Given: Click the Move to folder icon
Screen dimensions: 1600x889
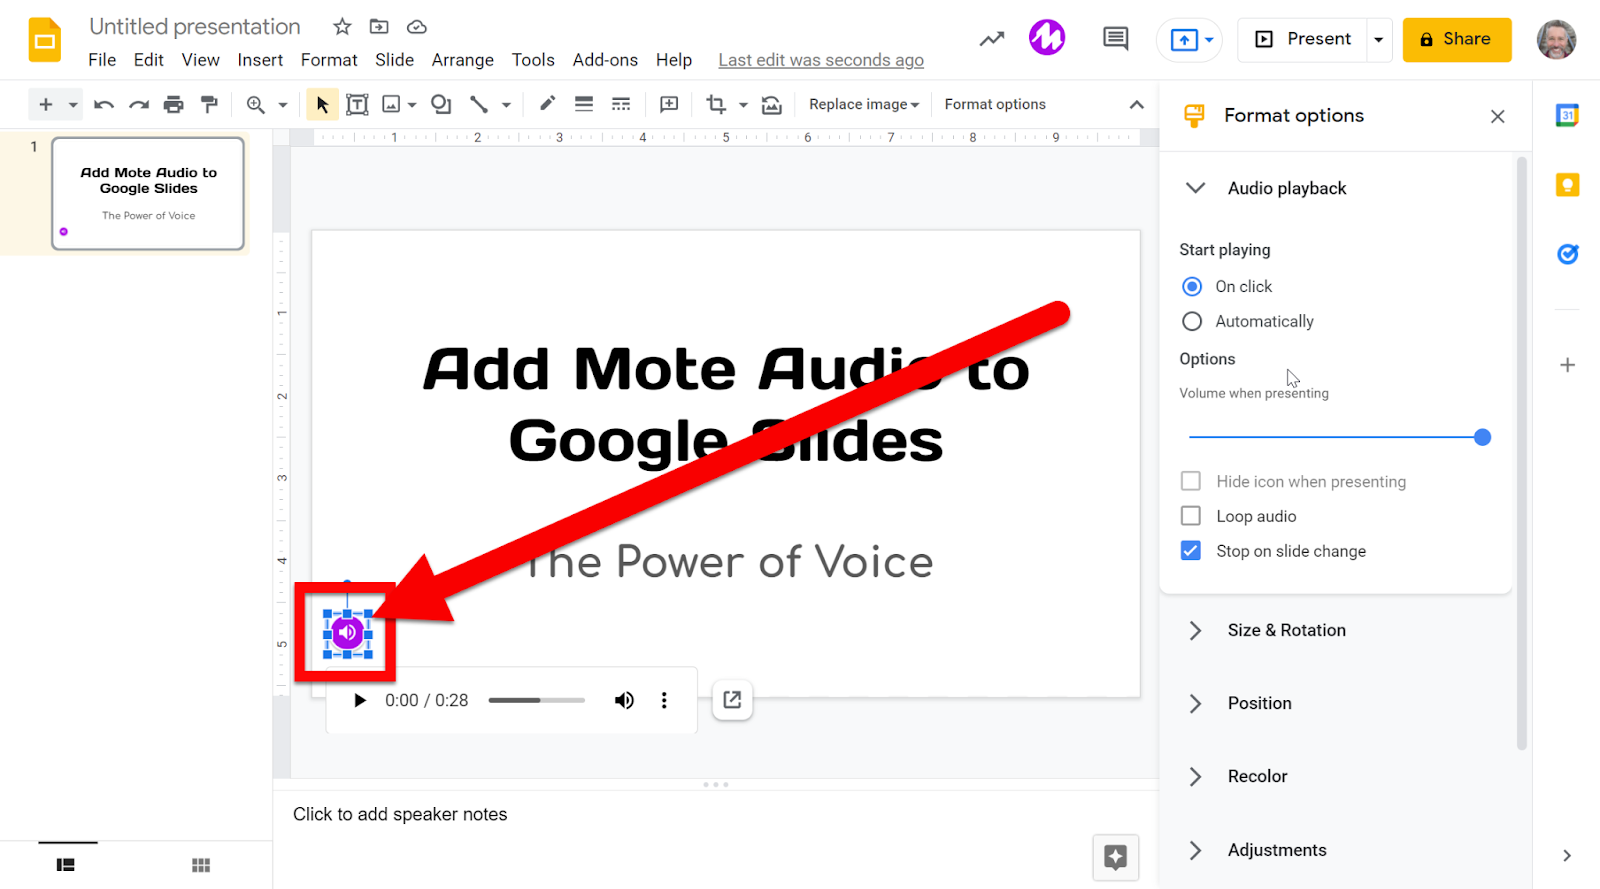Looking at the screenshot, I should pyautogui.click(x=379, y=27).
